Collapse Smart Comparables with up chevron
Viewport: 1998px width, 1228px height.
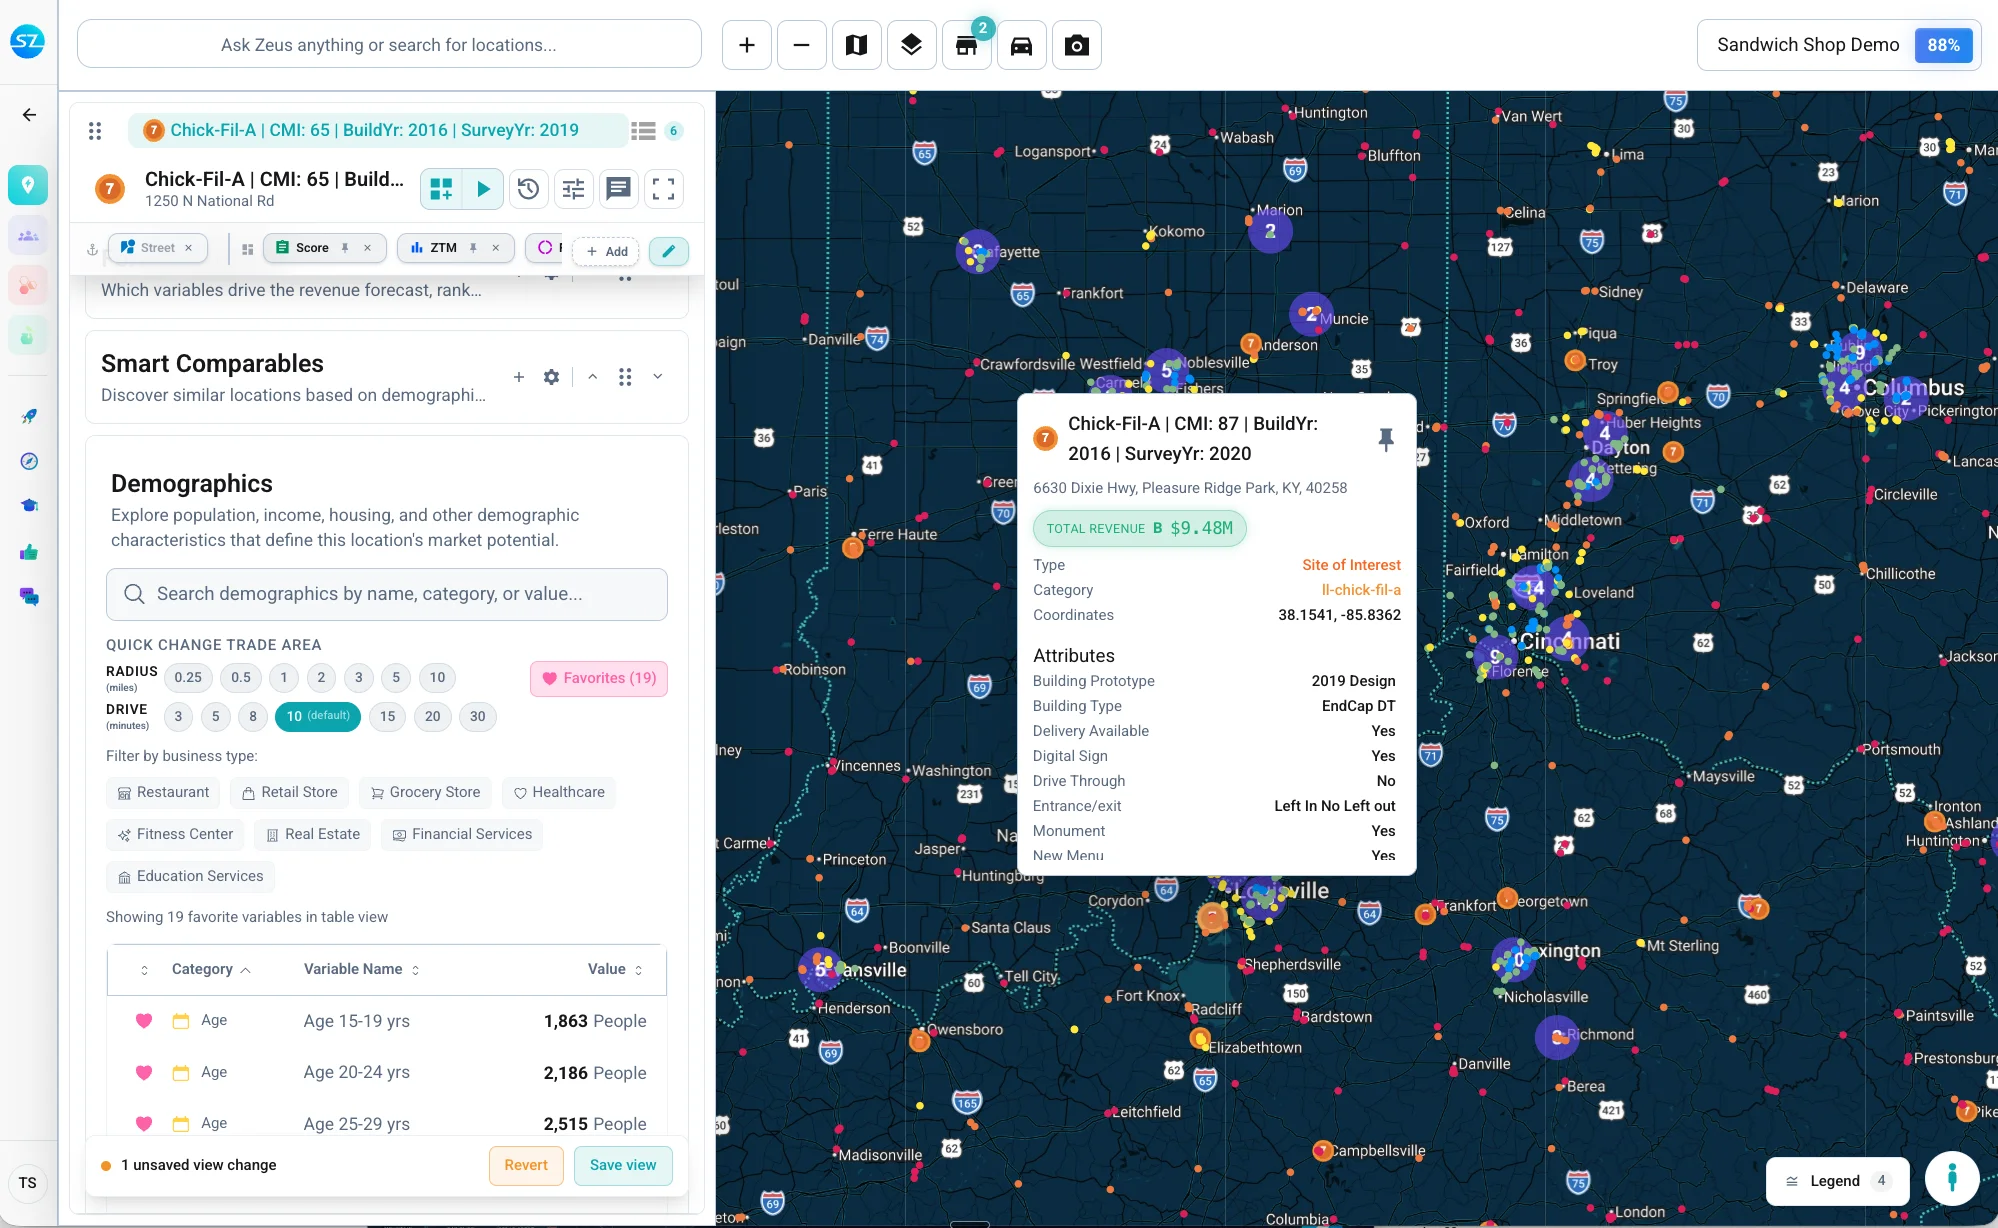(x=593, y=377)
